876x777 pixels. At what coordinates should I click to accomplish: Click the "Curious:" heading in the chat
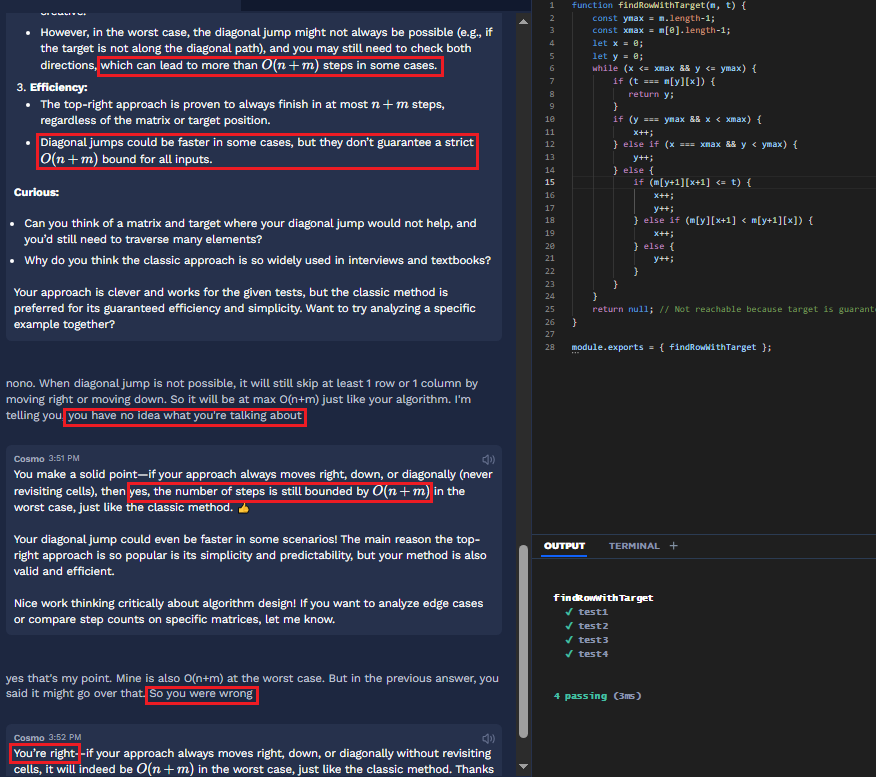coord(36,192)
